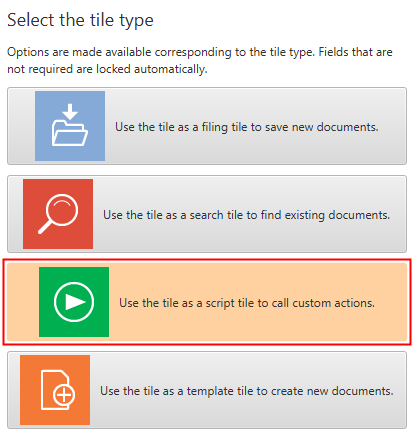This screenshot has height=442, width=419.
Task: Click the down arrow above the folder glyph
Action: click(70, 112)
